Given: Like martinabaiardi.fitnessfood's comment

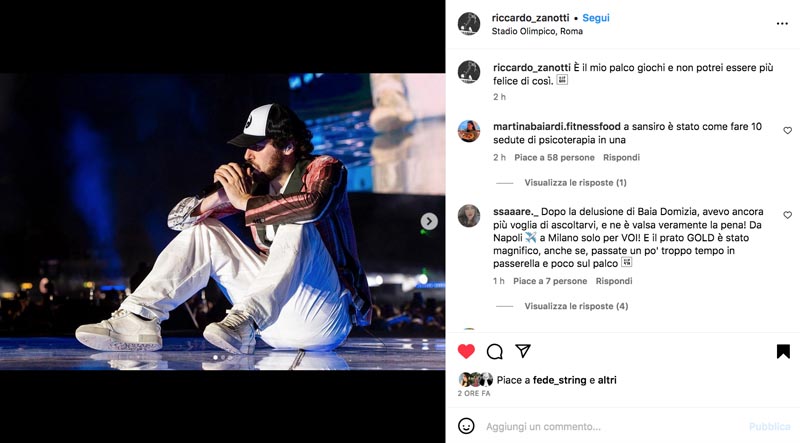Looking at the screenshot, I should tap(787, 131).
